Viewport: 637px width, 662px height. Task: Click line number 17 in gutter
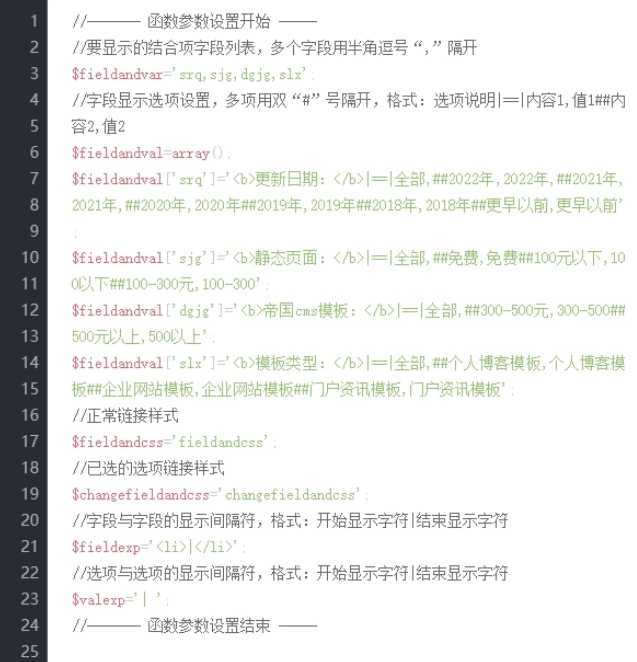tap(30, 441)
